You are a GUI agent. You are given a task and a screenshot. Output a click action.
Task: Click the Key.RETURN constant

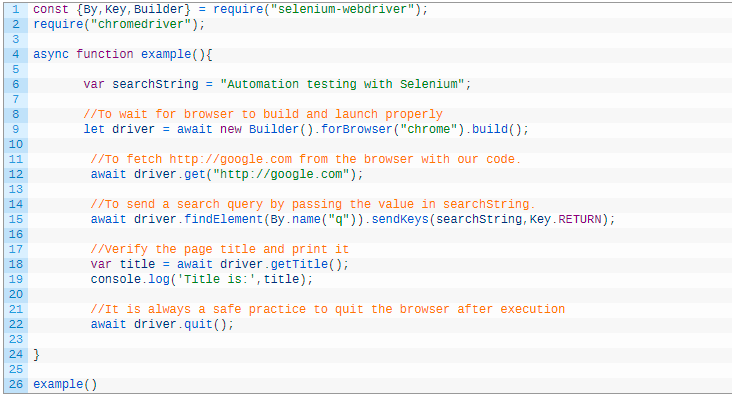click(x=565, y=219)
